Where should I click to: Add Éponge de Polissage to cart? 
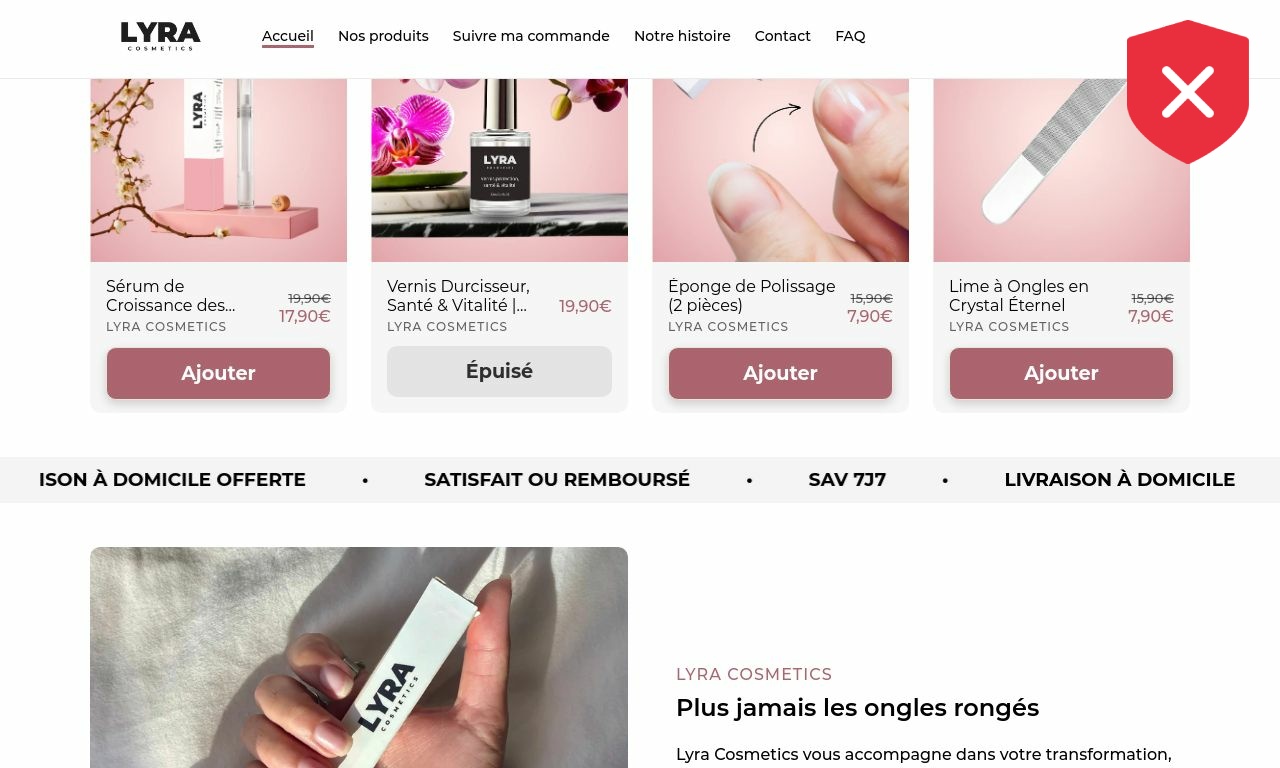[780, 373]
